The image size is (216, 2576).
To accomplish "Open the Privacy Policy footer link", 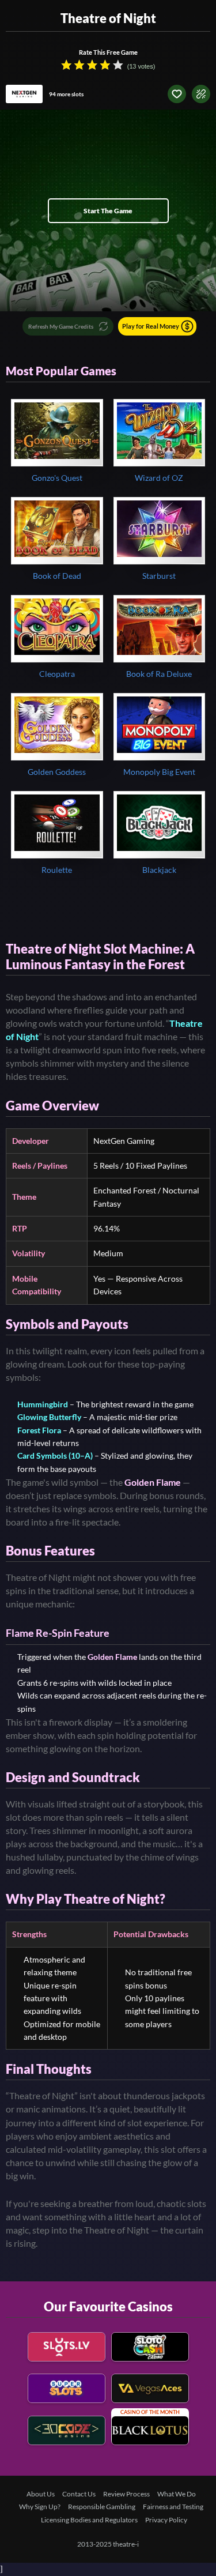I will (166, 2519).
